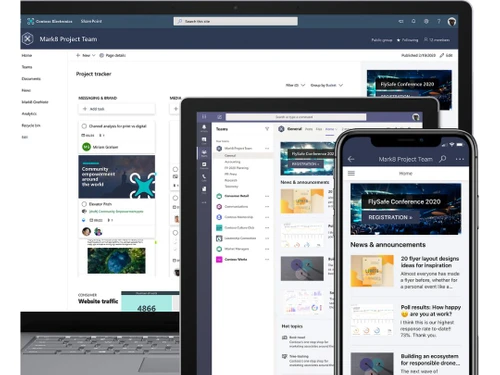Open Teams user avatar on tablet
This screenshot has width=500, height=375.
point(416,117)
